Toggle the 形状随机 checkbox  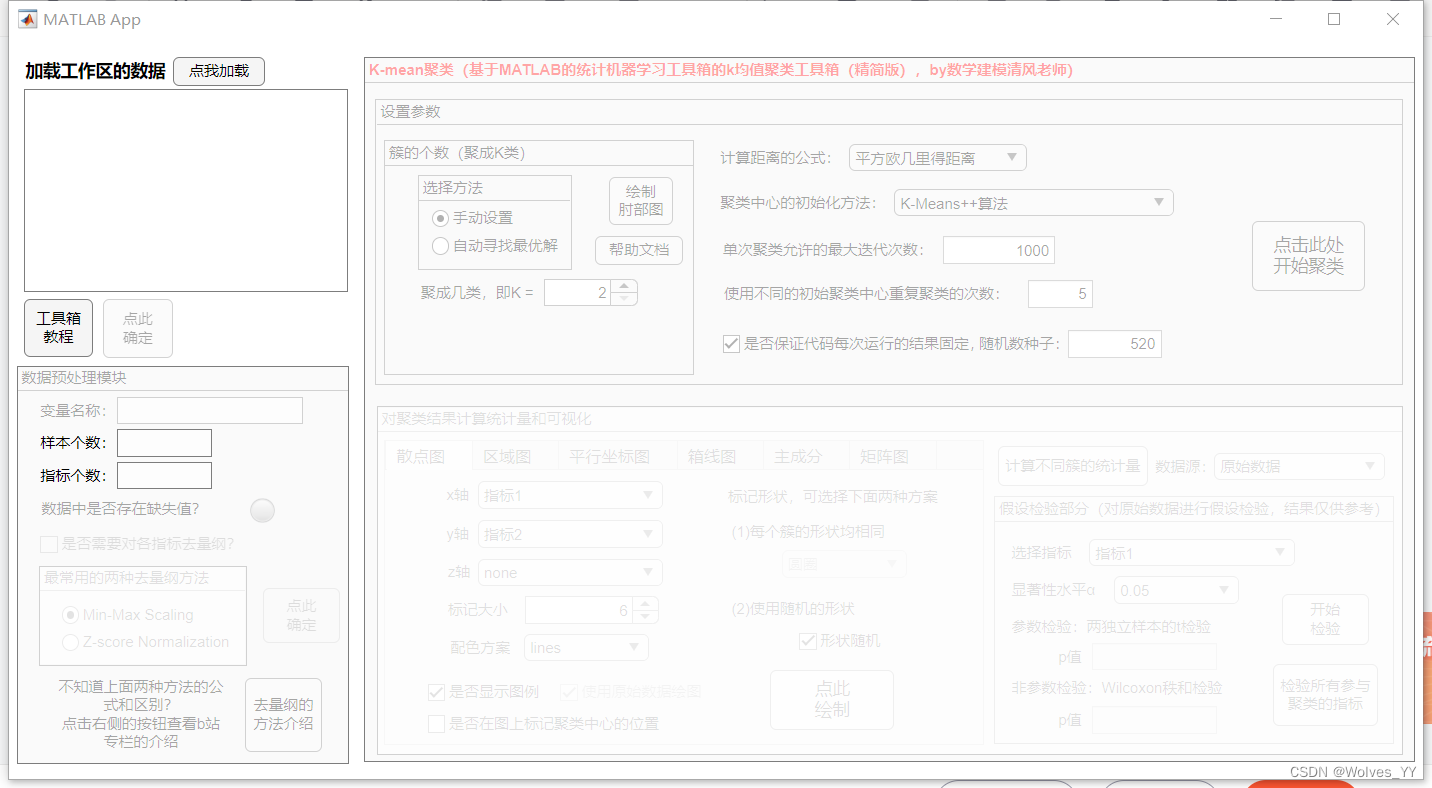808,641
